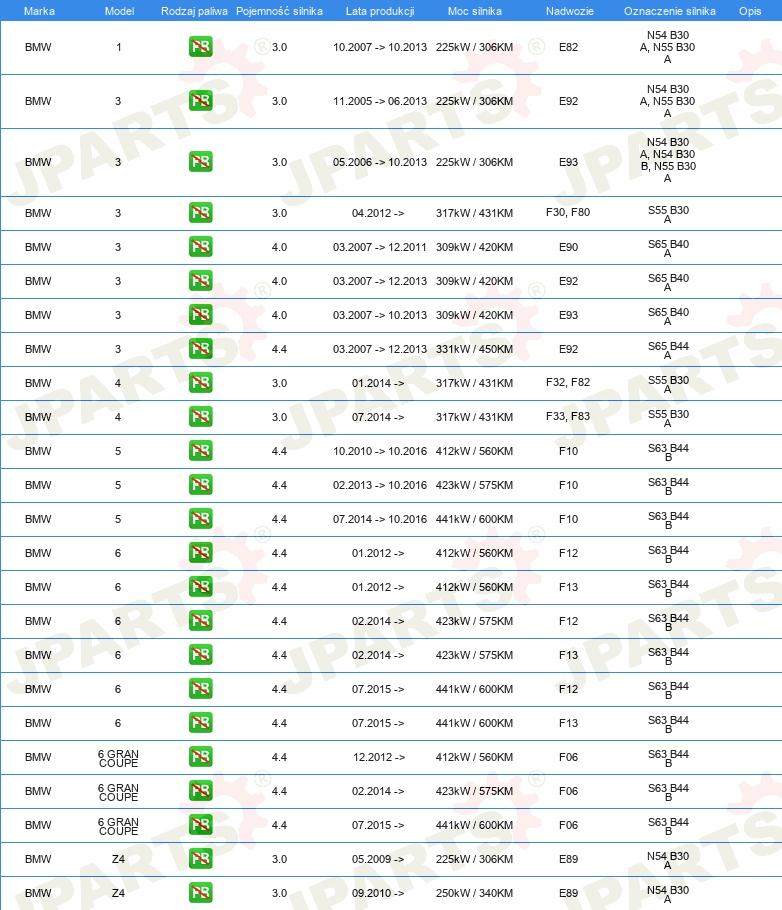The width and height of the screenshot is (782, 910).
Task: Click fuel icon in row dated 03.2007 -> 12.2013 with 309kW
Action: tap(200, 281)
